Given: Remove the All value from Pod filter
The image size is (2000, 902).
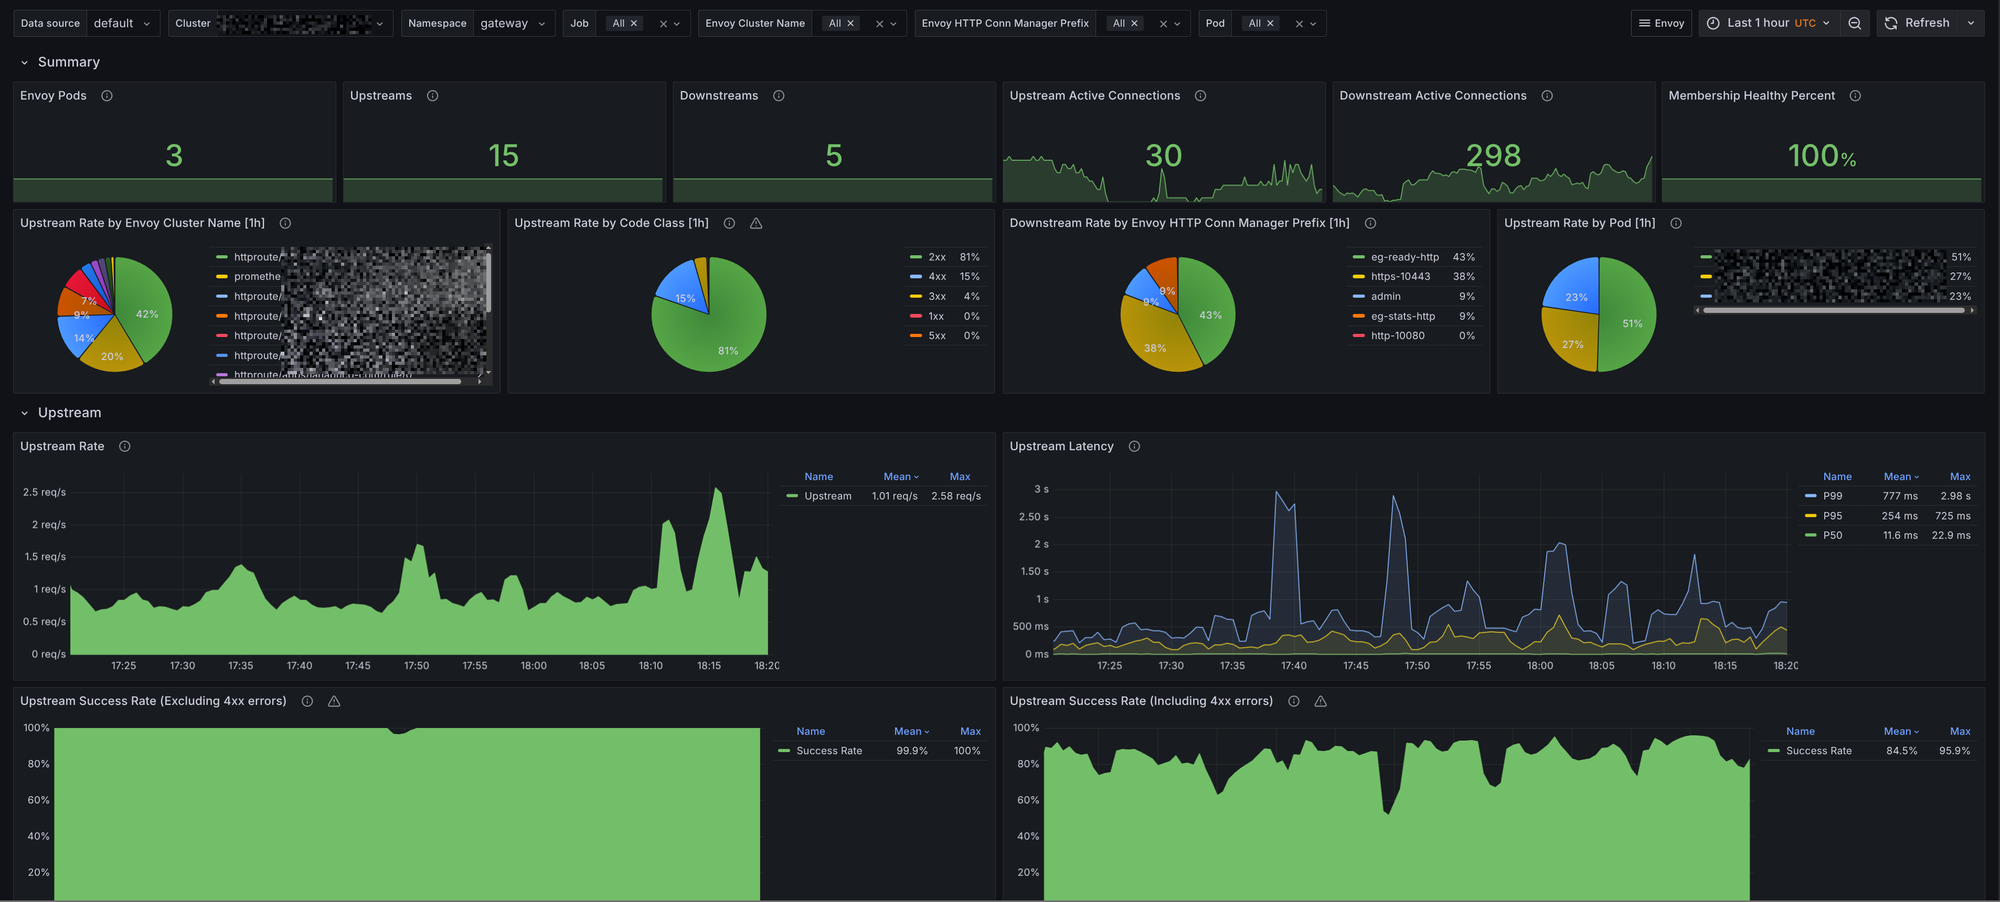Looking at the screenshot, I should click(x=1270, y=23).
